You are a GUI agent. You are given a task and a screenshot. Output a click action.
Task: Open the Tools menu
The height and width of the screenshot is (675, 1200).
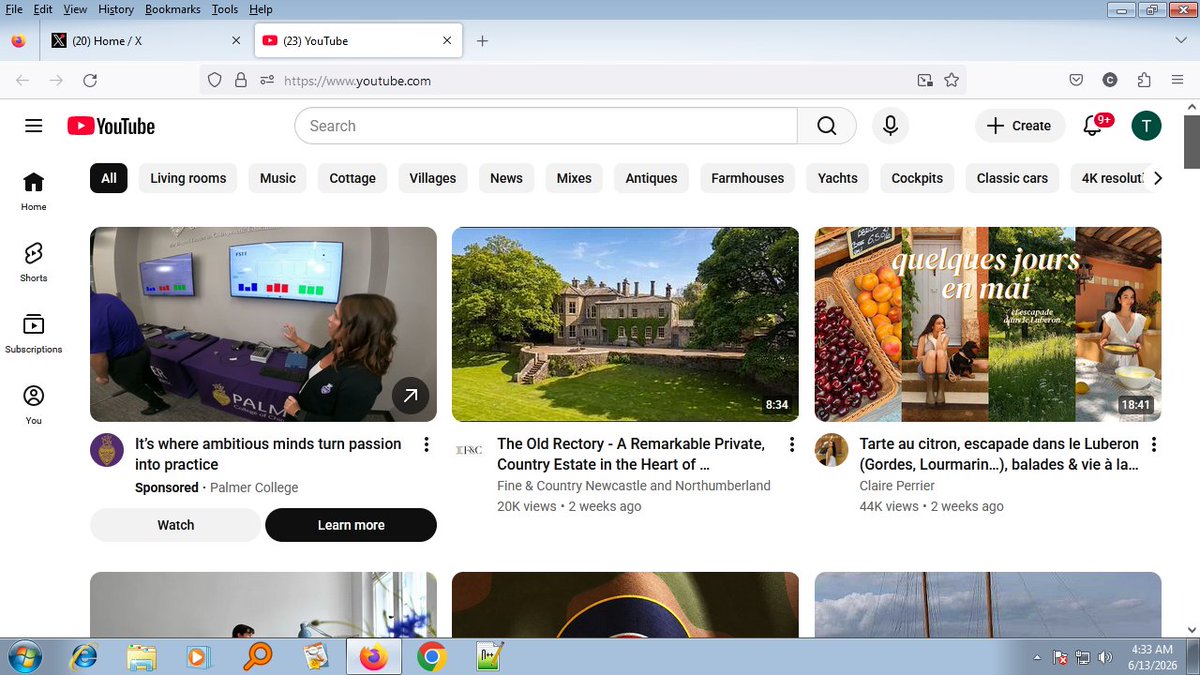[x=225, y=9]
